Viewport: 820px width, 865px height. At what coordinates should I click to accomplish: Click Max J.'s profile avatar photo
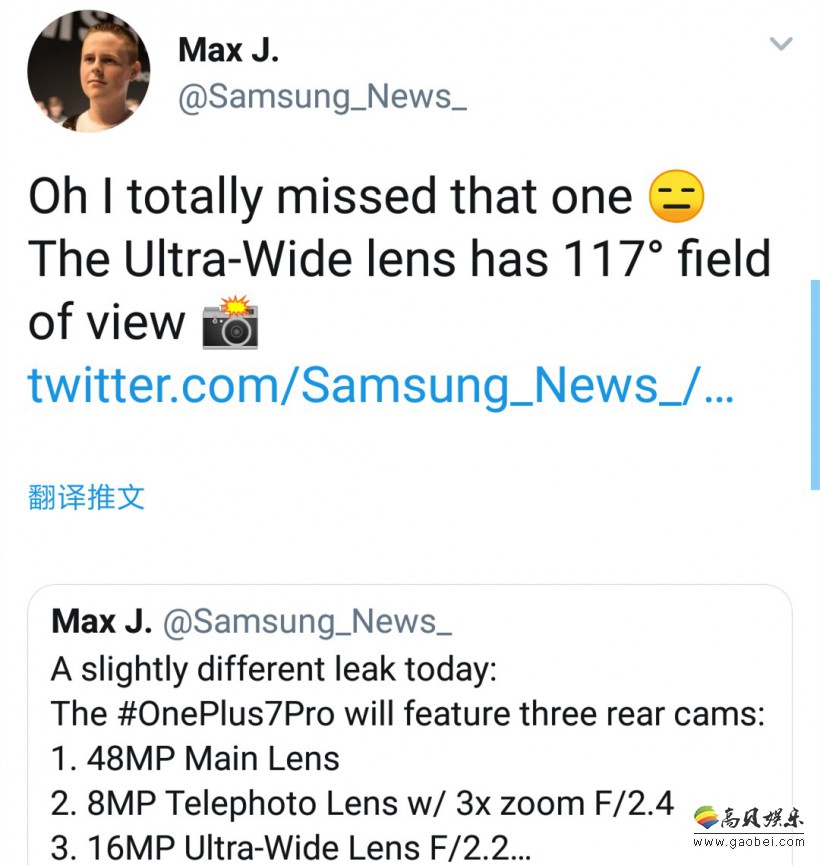(x=89, y=71)
